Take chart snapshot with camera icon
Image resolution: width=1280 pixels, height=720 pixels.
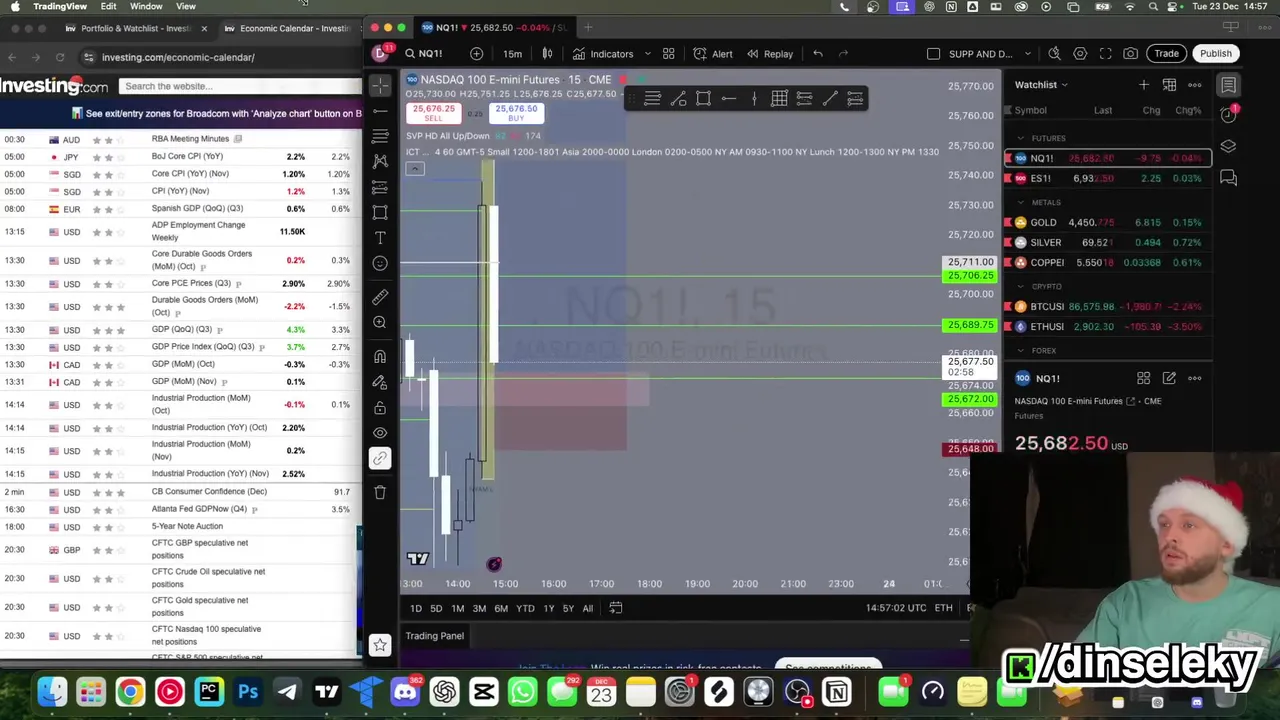pyautogui.click(x=1130, y=54)
